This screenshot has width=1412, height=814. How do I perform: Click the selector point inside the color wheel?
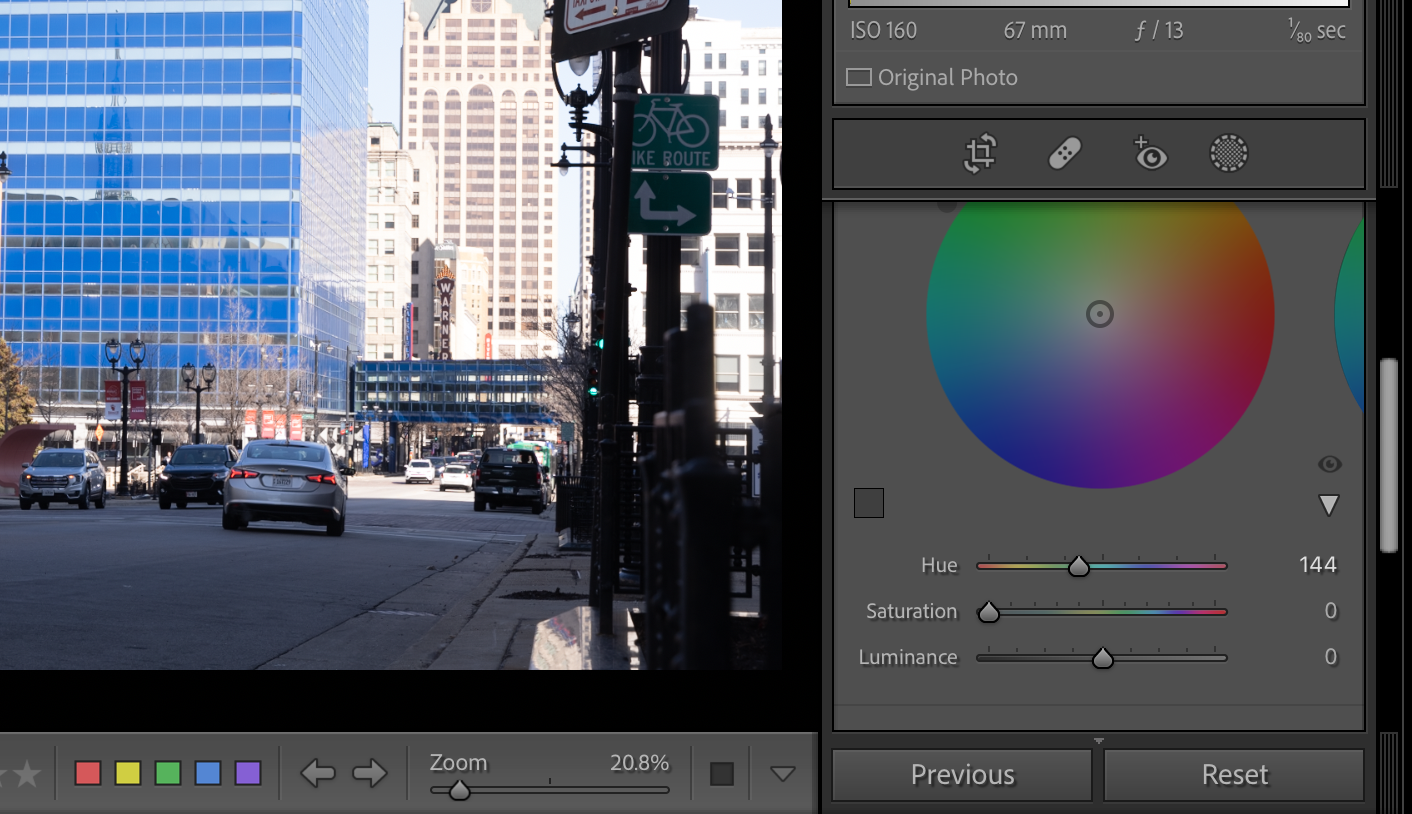pos(1099,314)
